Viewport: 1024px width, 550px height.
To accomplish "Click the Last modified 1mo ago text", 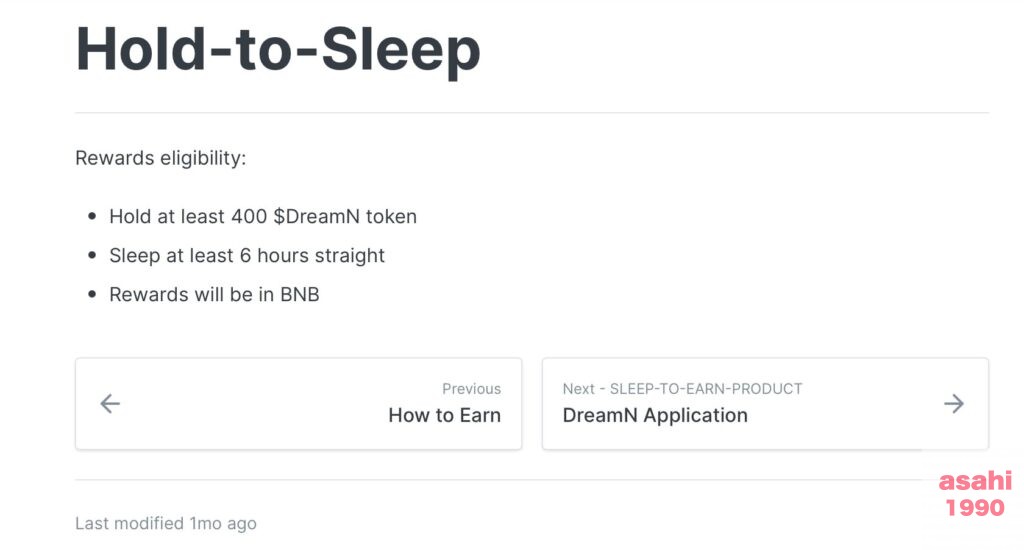I will pyautogui.click(x=166, y=523).
